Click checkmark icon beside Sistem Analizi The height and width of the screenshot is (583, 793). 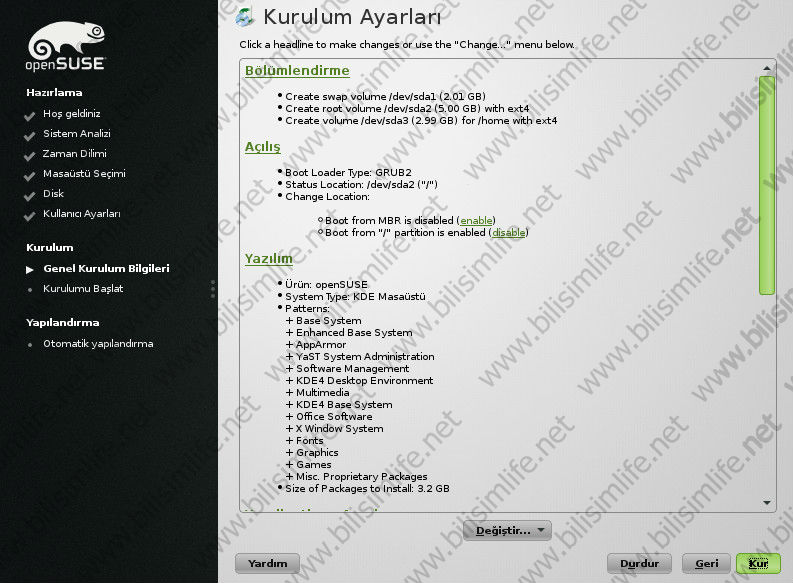tap(29, 136)
